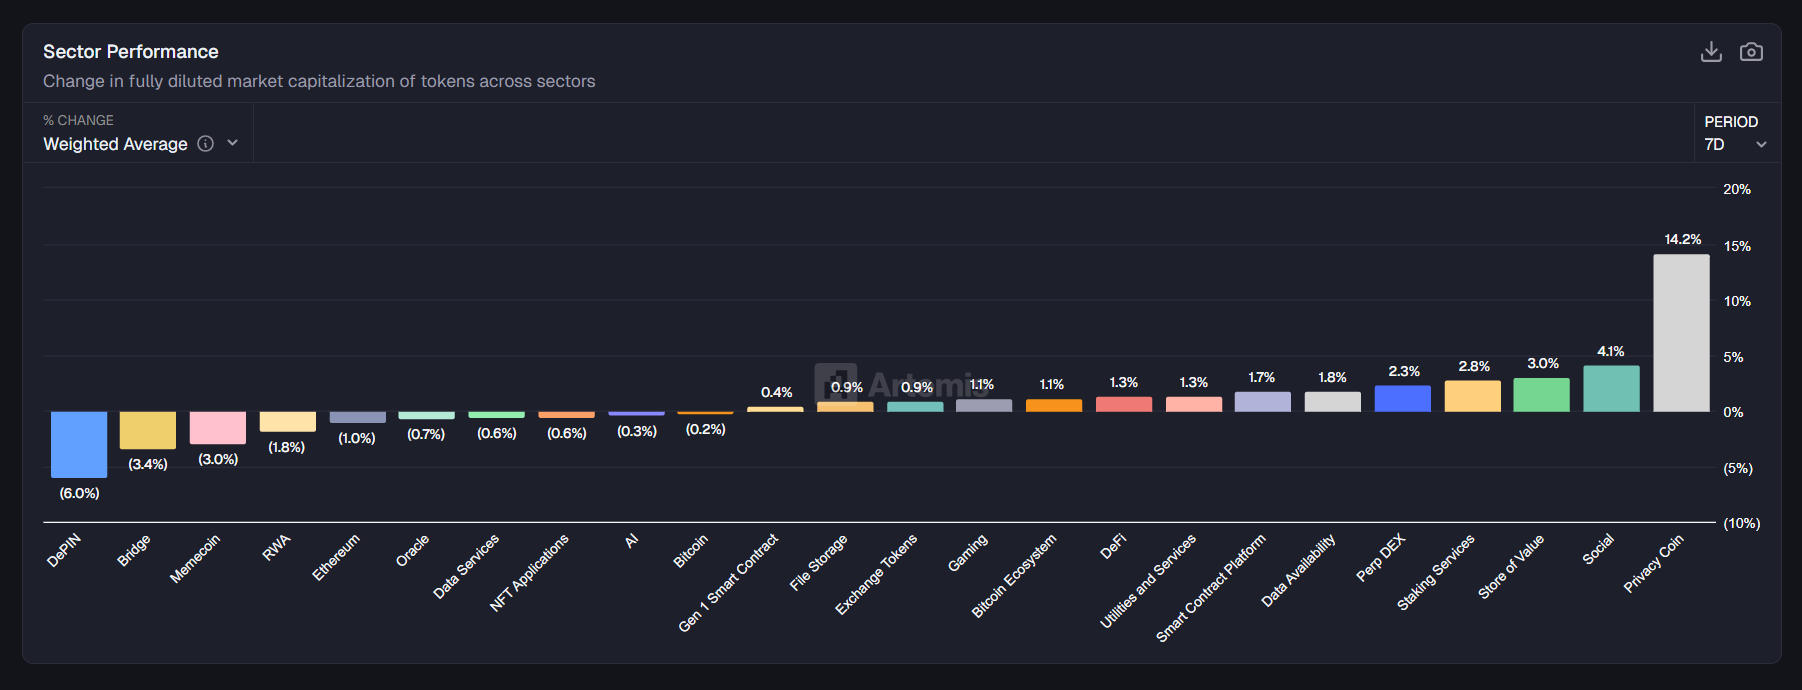
Task: Select the Social 4.1% bar
Action: [1611, 388]
